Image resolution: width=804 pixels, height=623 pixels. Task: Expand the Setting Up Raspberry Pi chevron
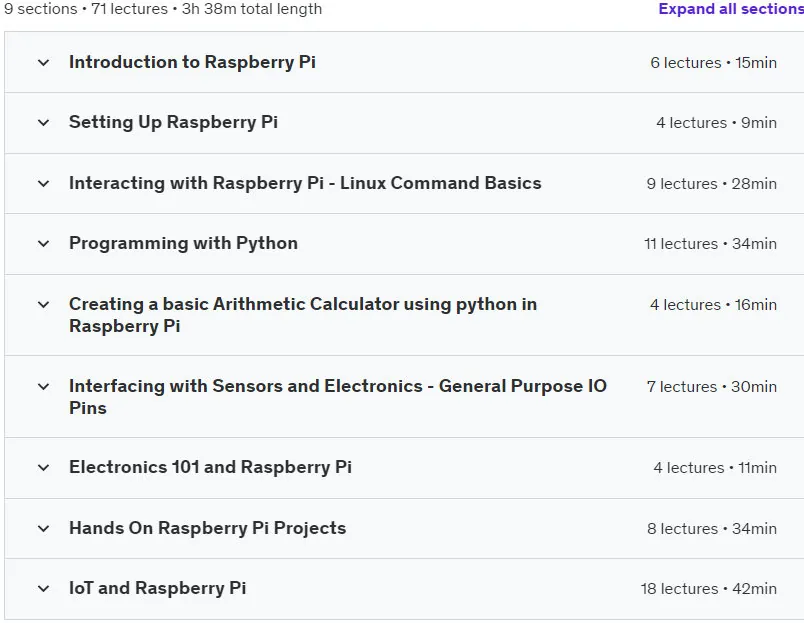pos(44,123)
